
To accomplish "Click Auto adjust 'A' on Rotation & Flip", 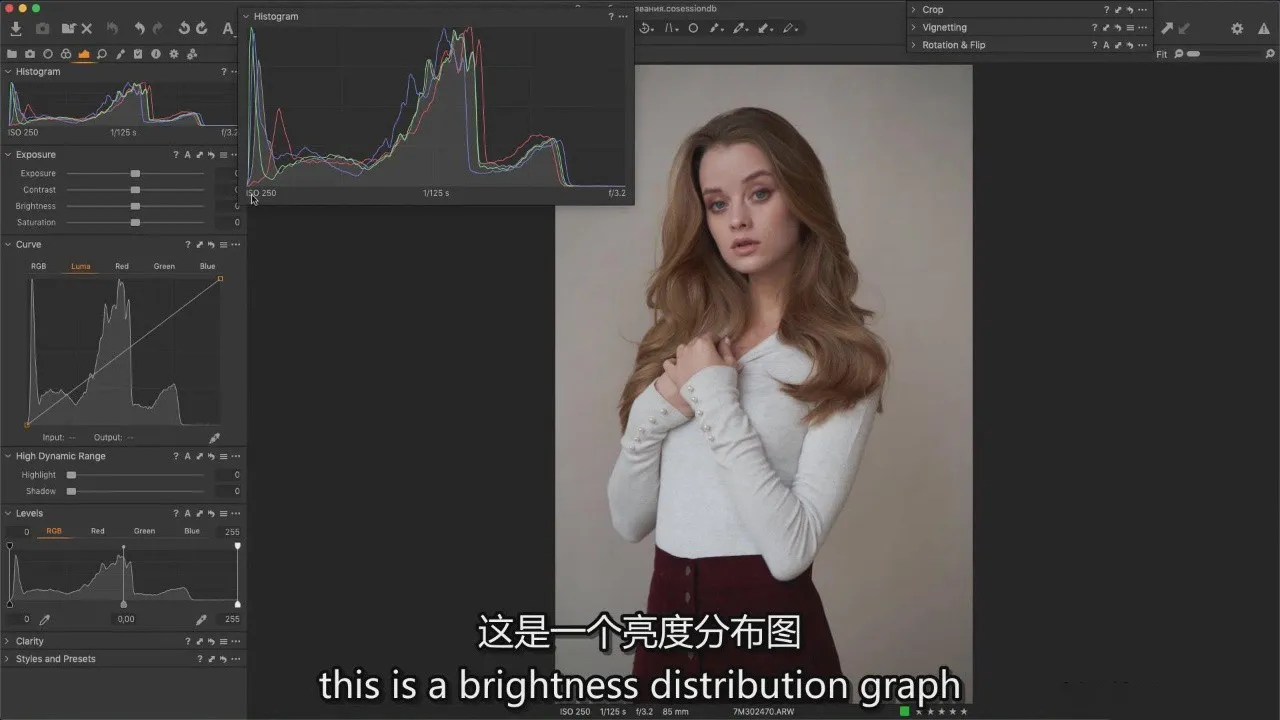I will 1107,45.
